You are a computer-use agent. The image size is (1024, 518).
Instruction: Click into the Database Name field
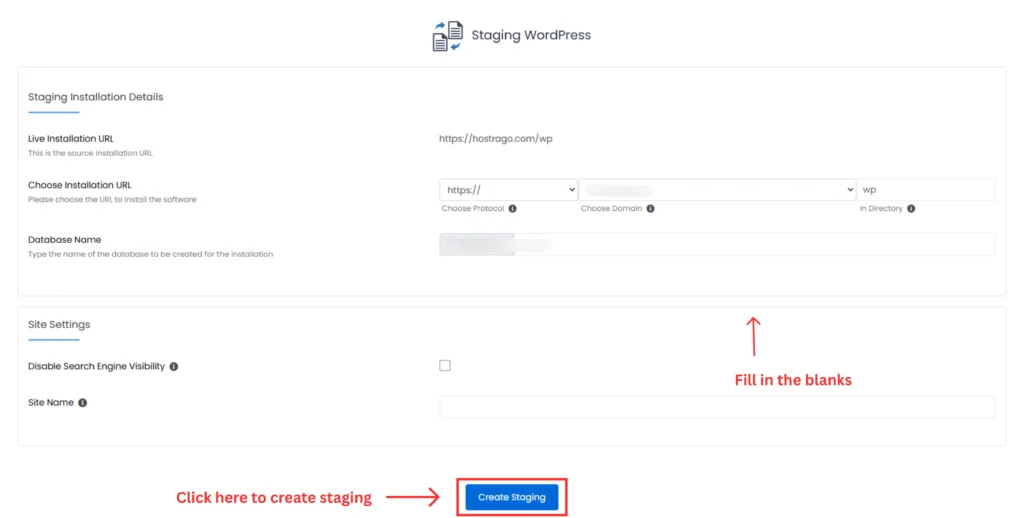click(x=717, y=244)
